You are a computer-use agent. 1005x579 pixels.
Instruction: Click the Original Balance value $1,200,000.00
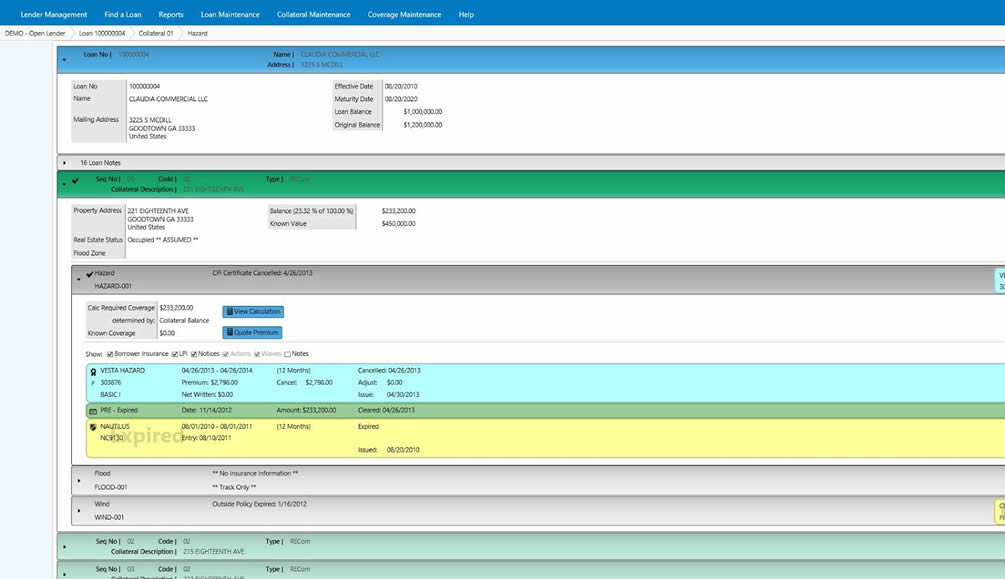point(423,125)
